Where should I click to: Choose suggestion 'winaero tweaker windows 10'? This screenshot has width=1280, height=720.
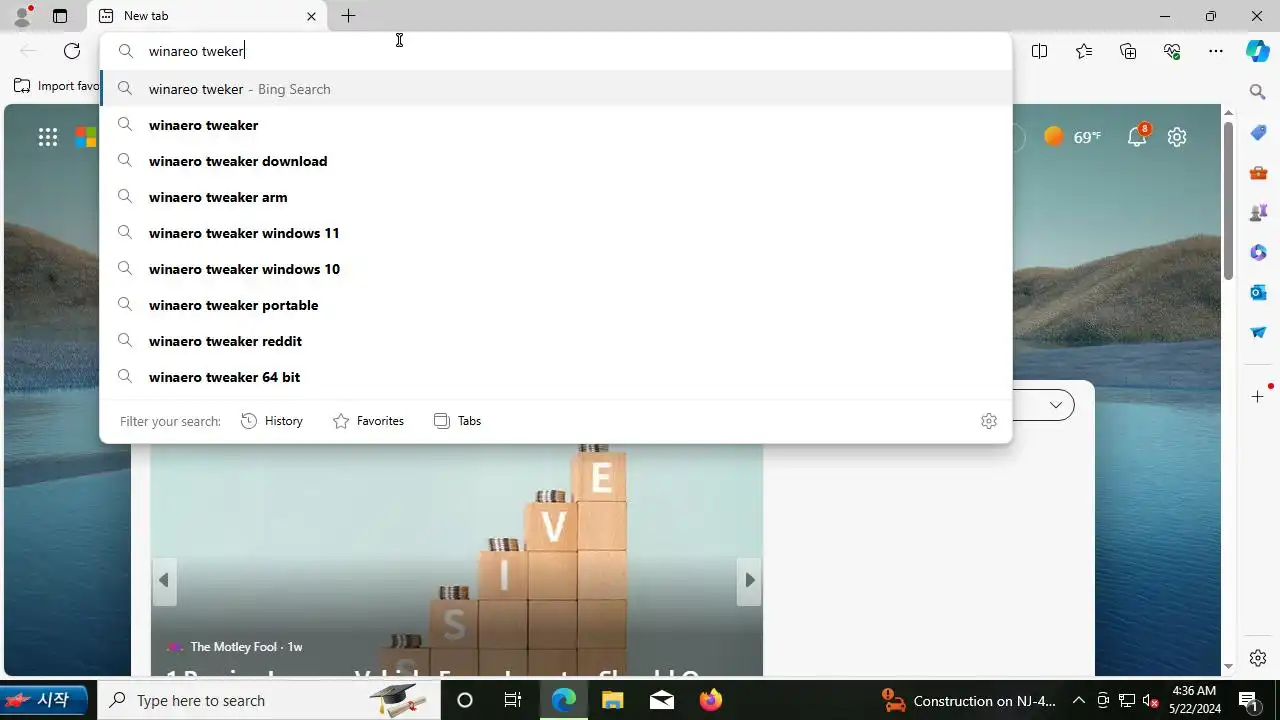(x=556, y=269)
